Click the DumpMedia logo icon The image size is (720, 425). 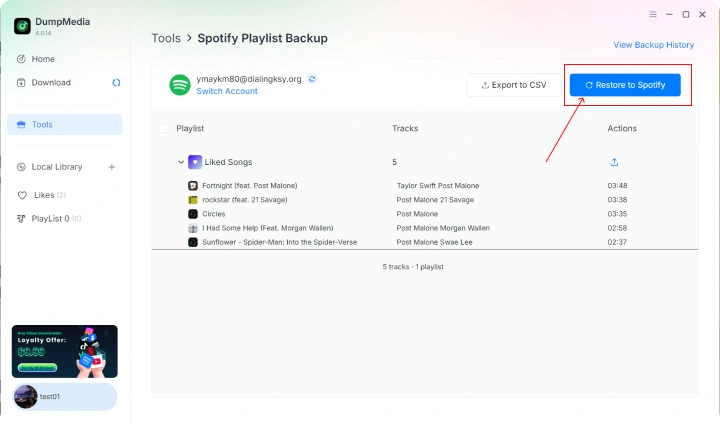click(x=22, y=26)
